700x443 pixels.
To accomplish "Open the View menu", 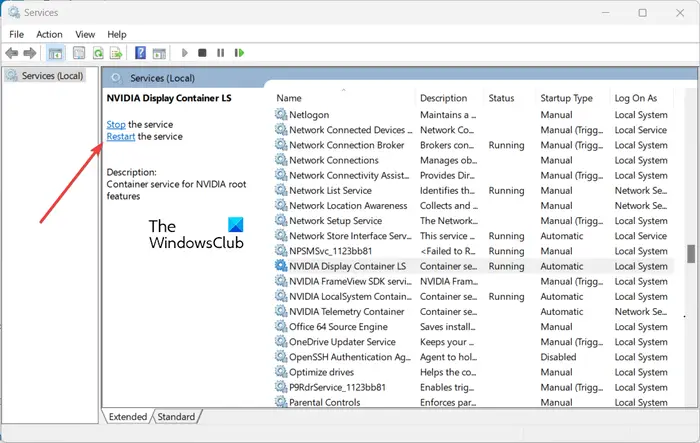I will 85,34.
